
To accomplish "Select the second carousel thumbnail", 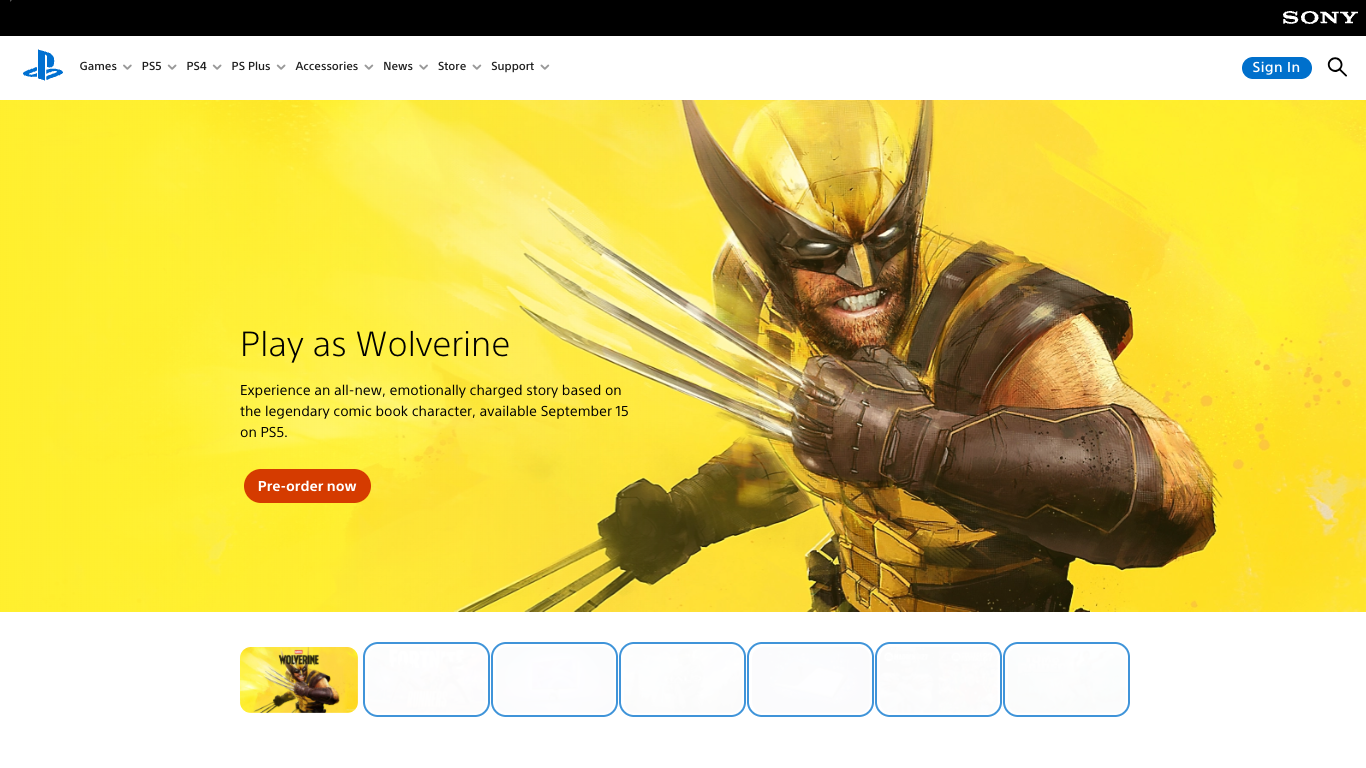I will coord(426,680).
